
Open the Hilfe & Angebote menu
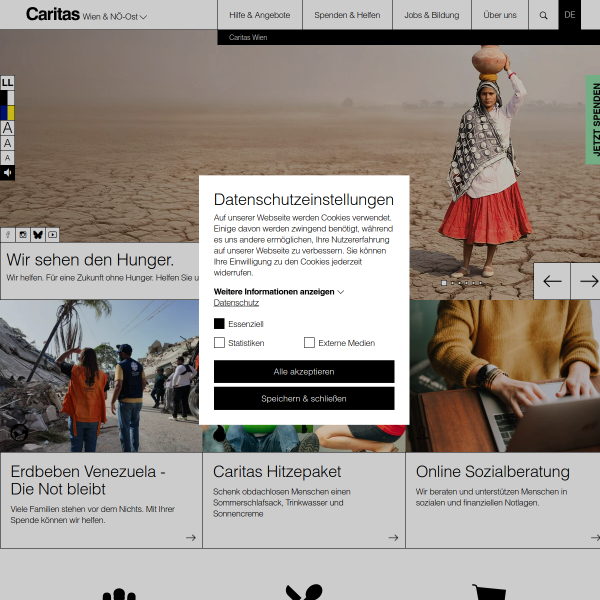[x=260, y=15]
